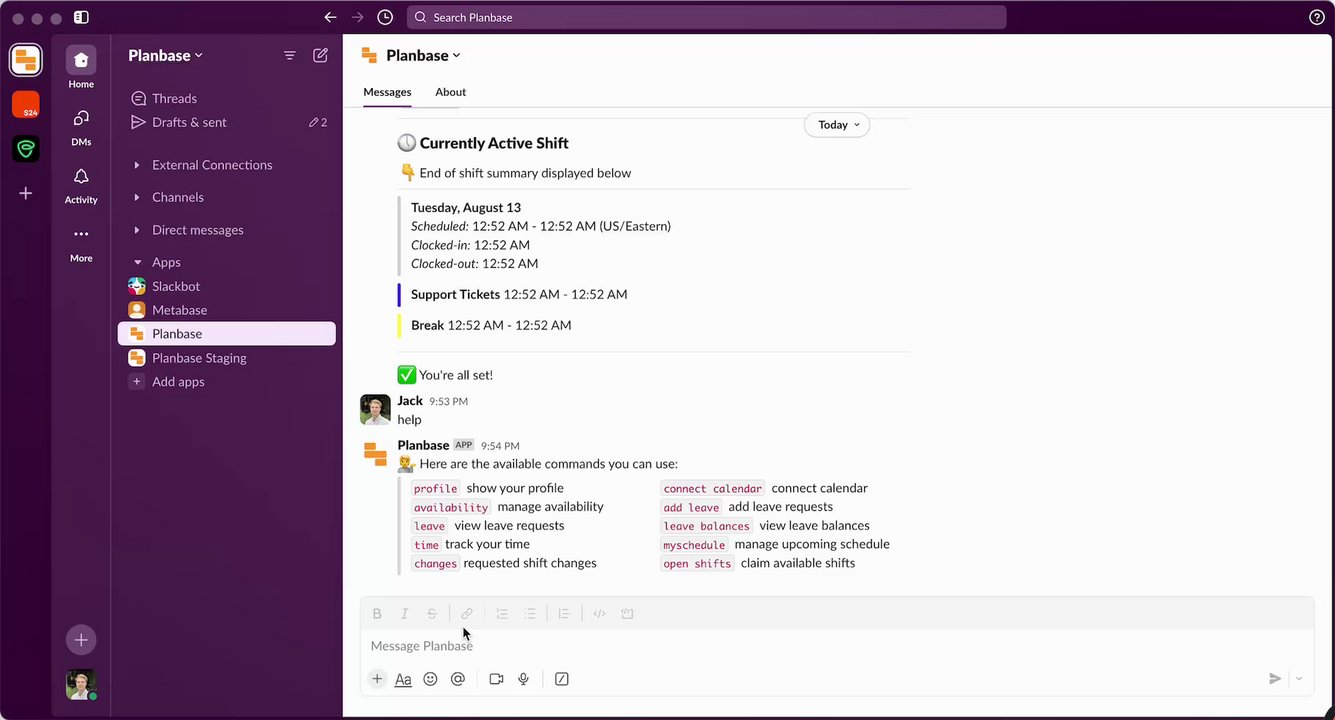Open send options dropdown arrow
The height and width of the screenshot is (720, 1335).
tap(1299, 679)
